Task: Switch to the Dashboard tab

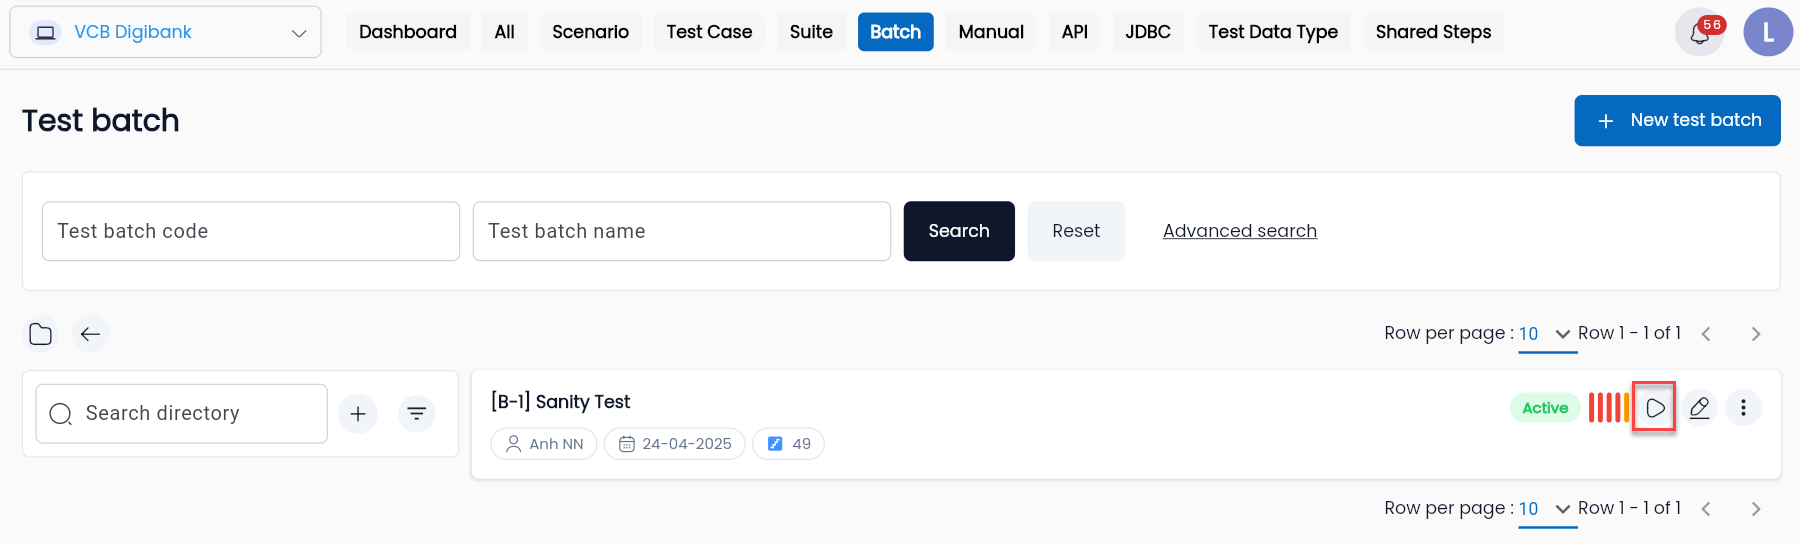Action: (x=408, y=32)
